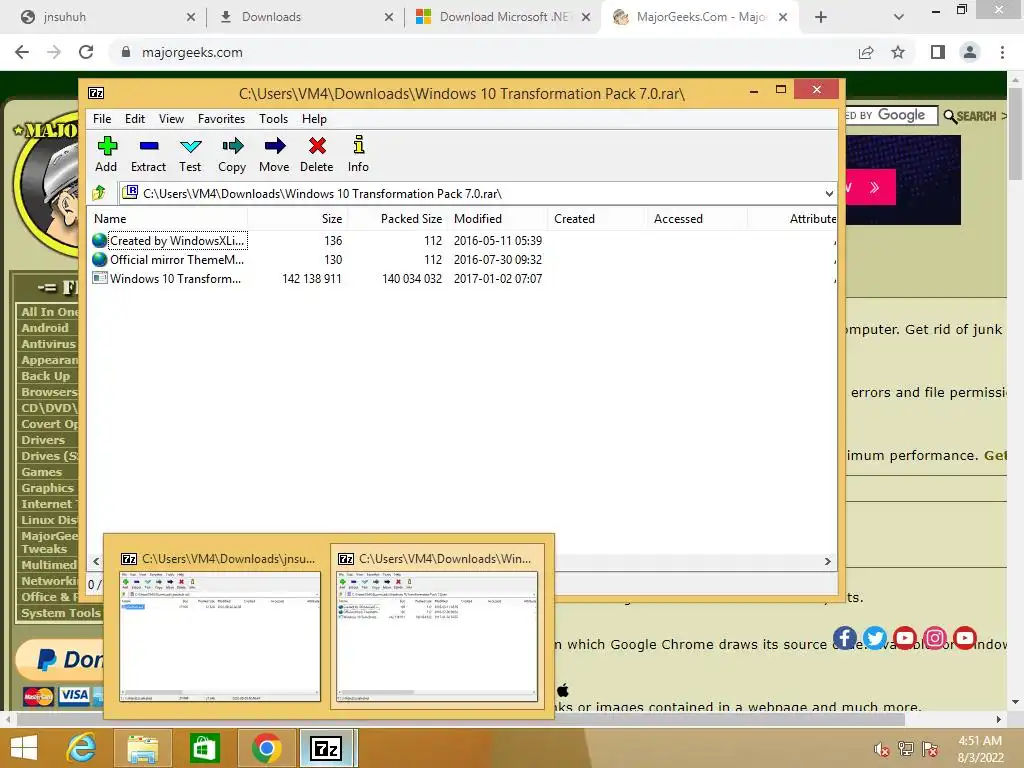Open Games category on MajorGeeks sidebar
This screenshot has width=1024, height=768.
click(41, 472)
